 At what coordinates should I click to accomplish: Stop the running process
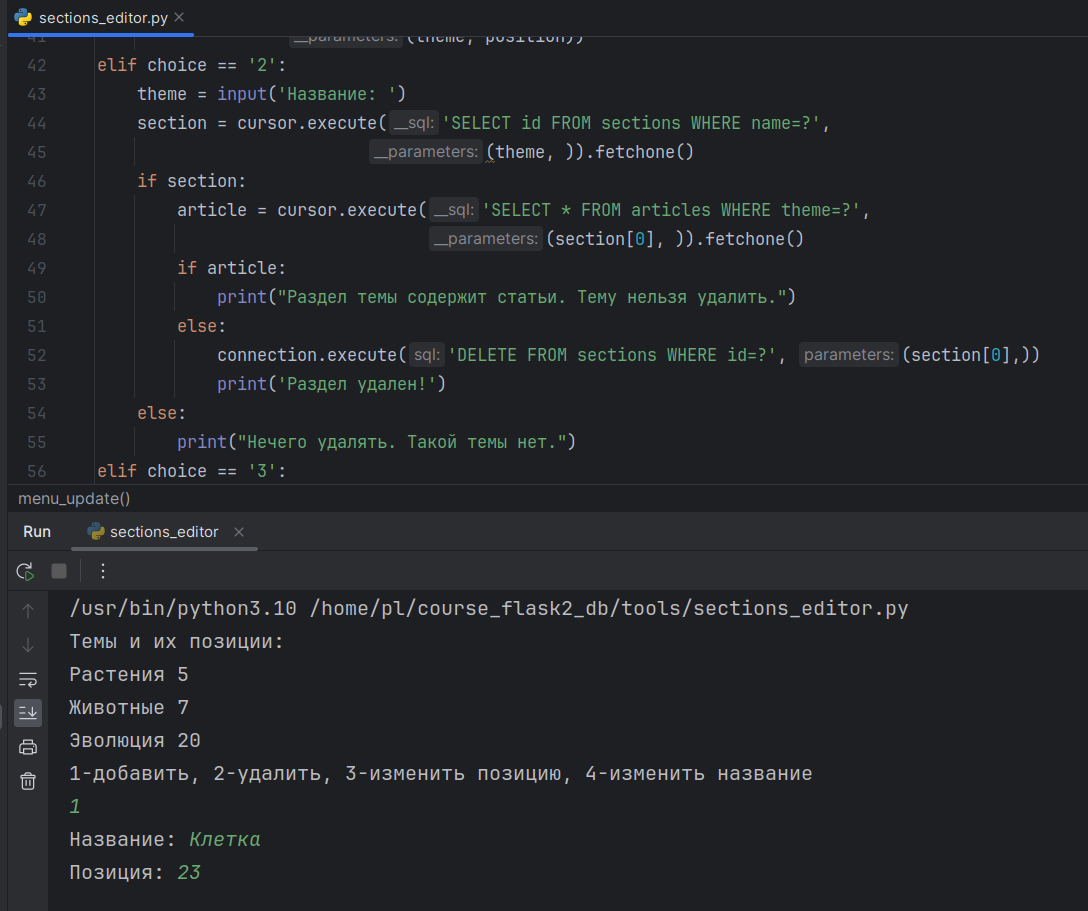[59, 571]
